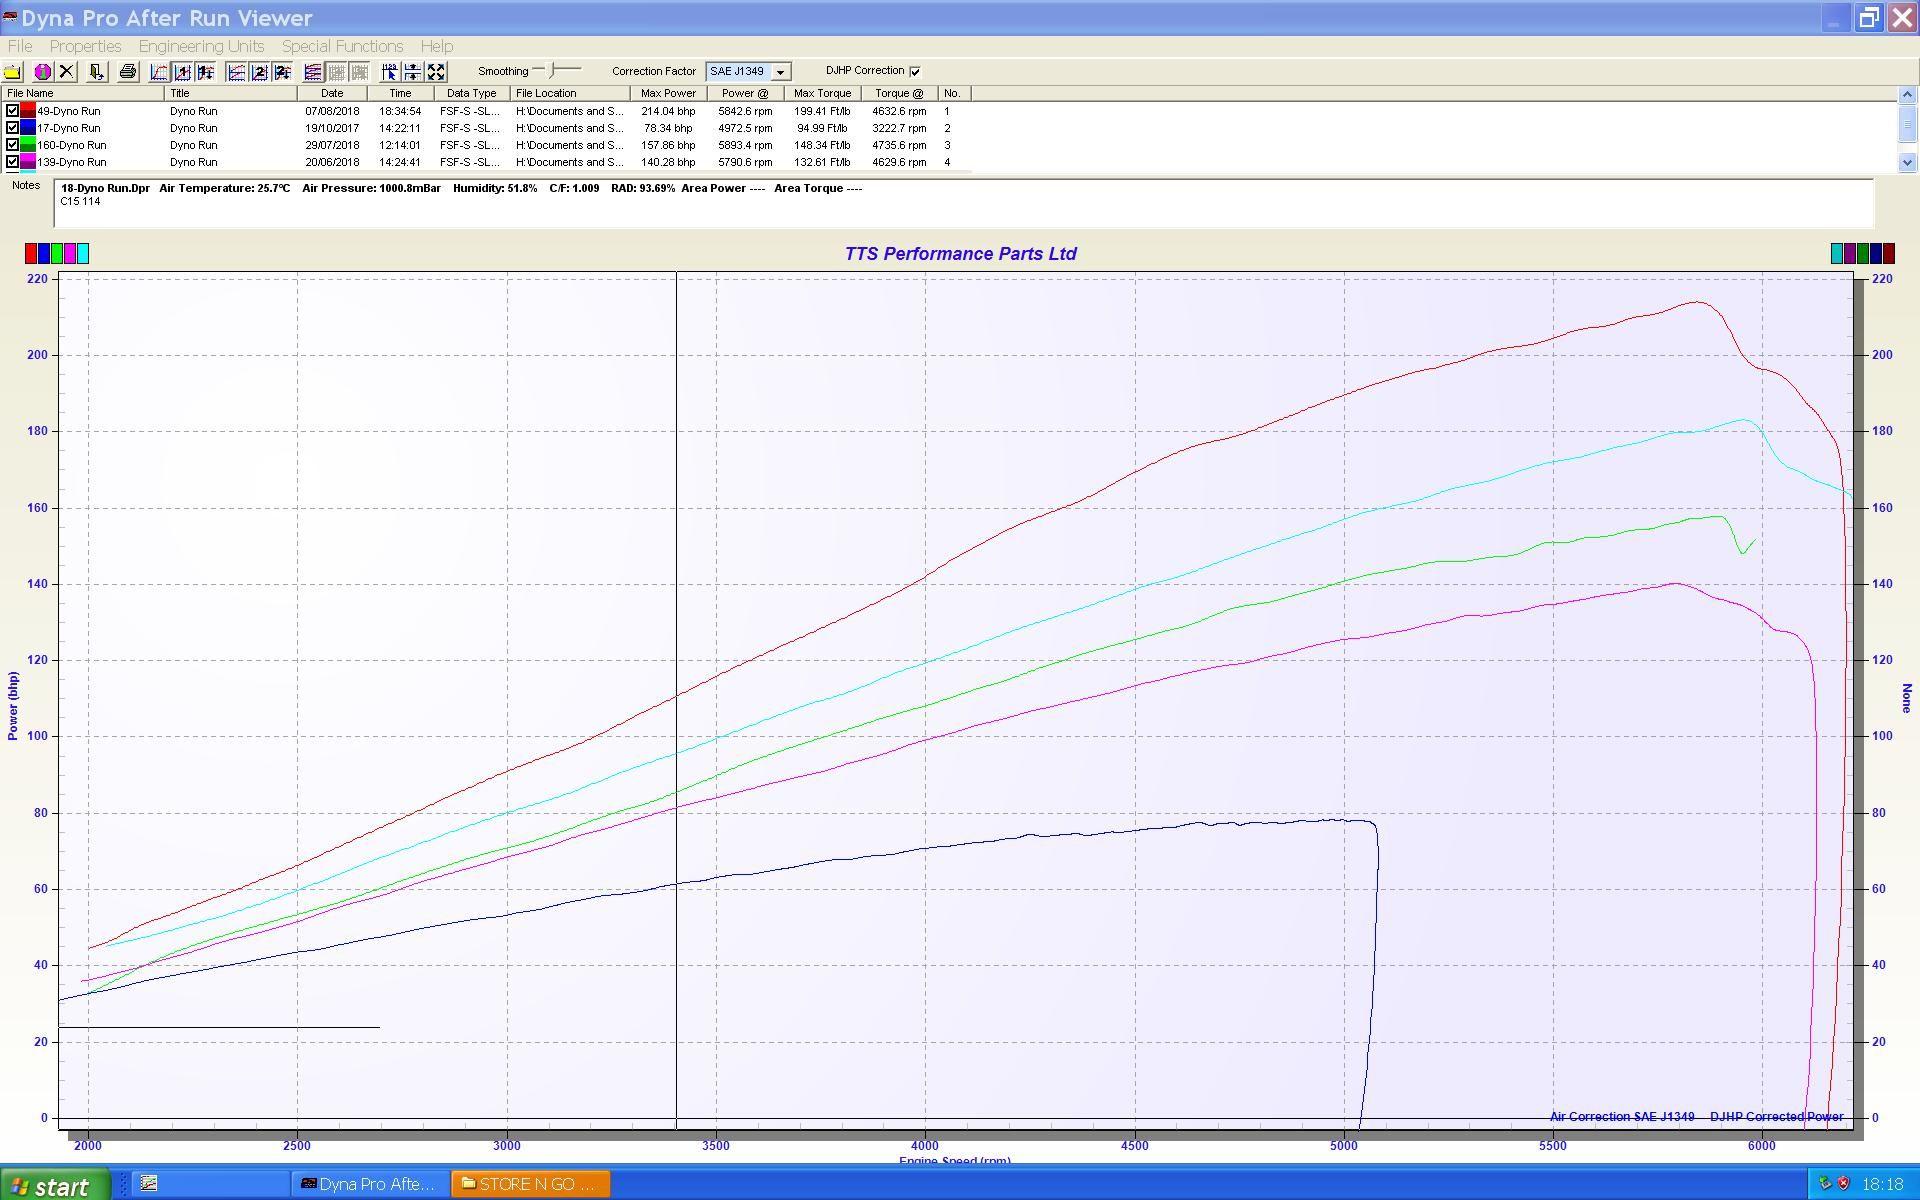Click the zoom-to-fit arrows icon

(436, 72)
